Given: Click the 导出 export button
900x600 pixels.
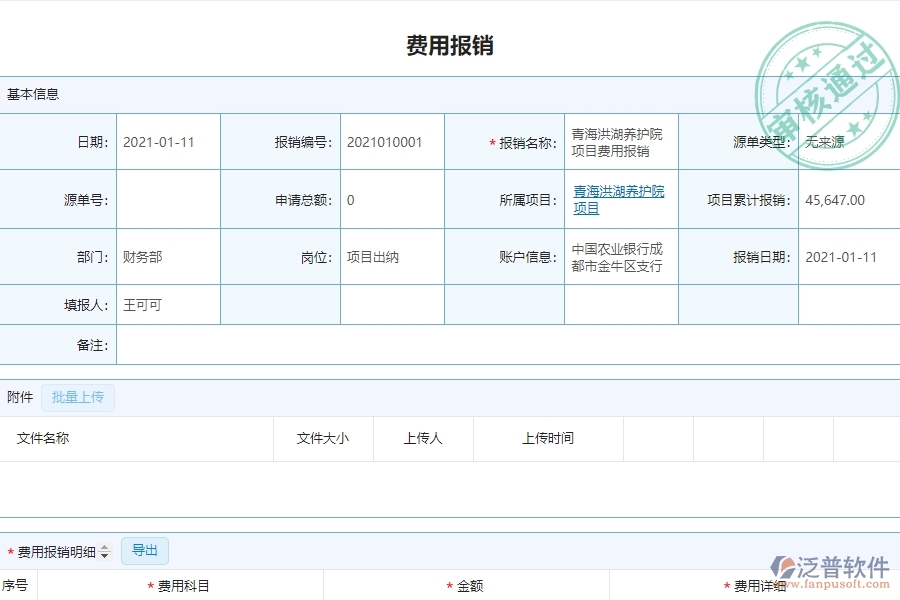Looking at the screenshot, I should click(x=144, y=550).
